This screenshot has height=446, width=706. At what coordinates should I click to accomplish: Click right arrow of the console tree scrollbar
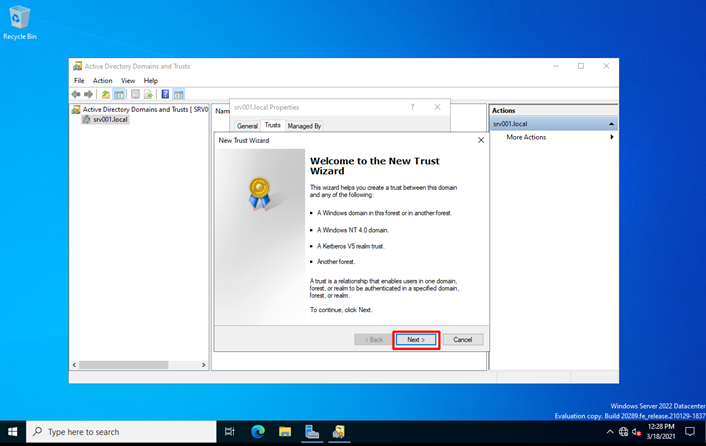pos(204,365)
